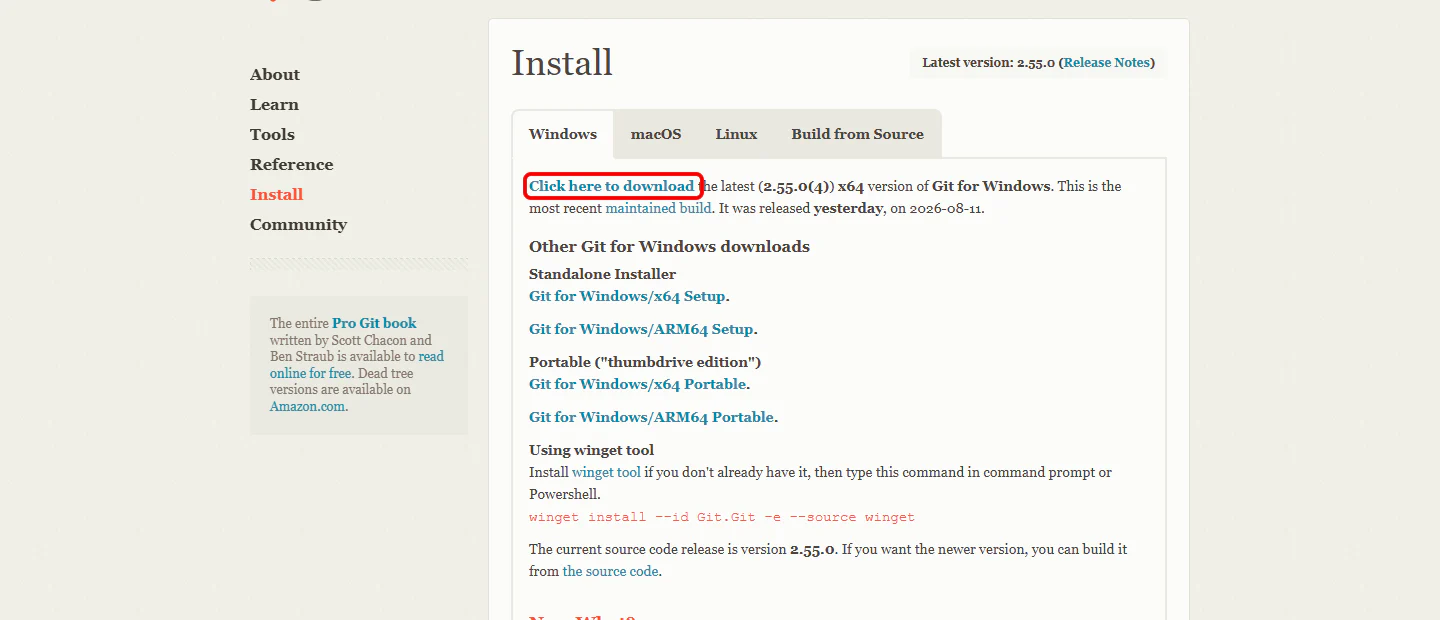Download Git for Windows/ARM64 Portable
Image resolution: width=1440 pixels, height=620 pixels.
(x=651, y=418)
